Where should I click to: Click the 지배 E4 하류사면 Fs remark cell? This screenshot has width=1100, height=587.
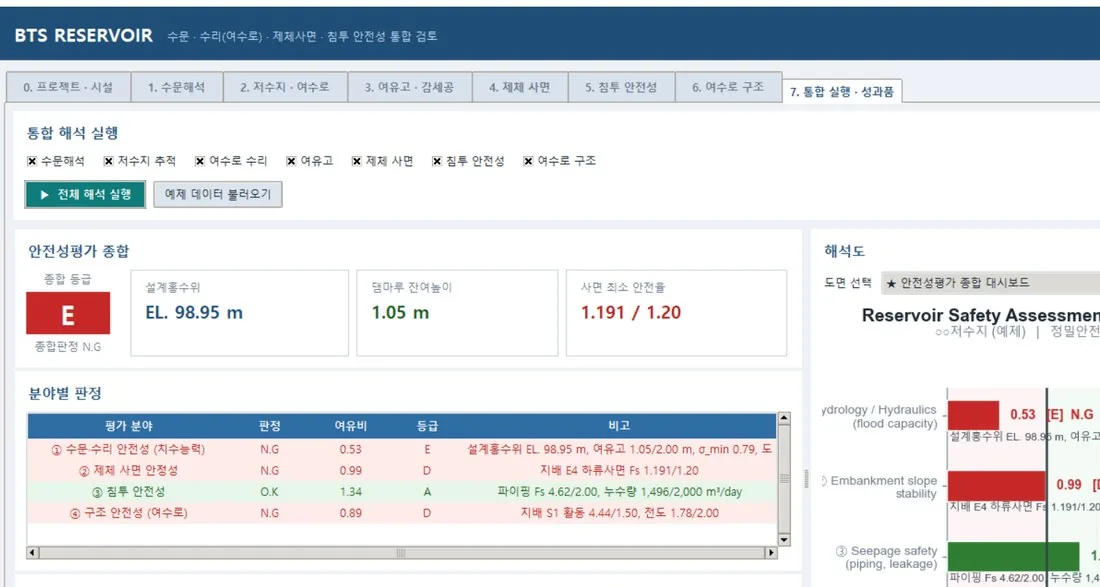point(619,471)
